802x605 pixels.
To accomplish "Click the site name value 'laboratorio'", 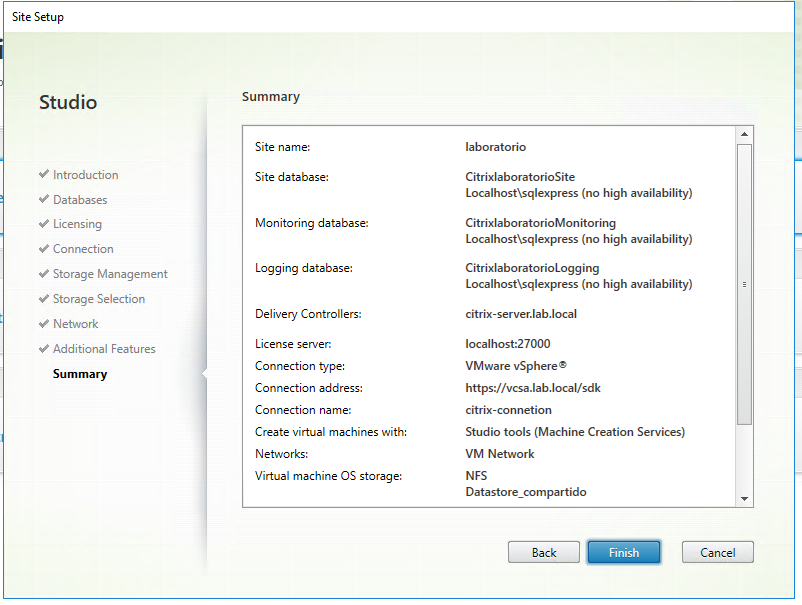I will click(x=495, y=147).
